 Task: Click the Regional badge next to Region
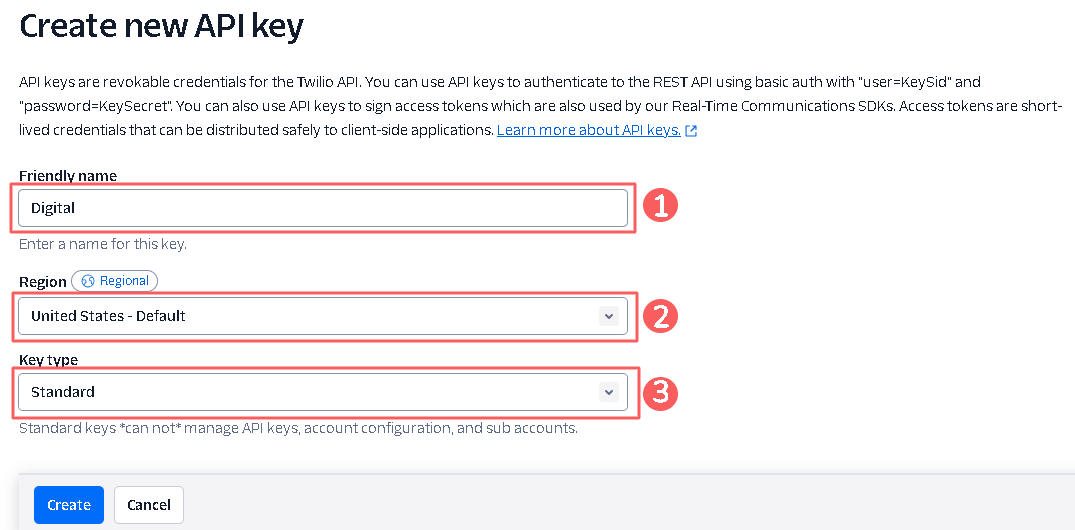(x=115, y=281)
